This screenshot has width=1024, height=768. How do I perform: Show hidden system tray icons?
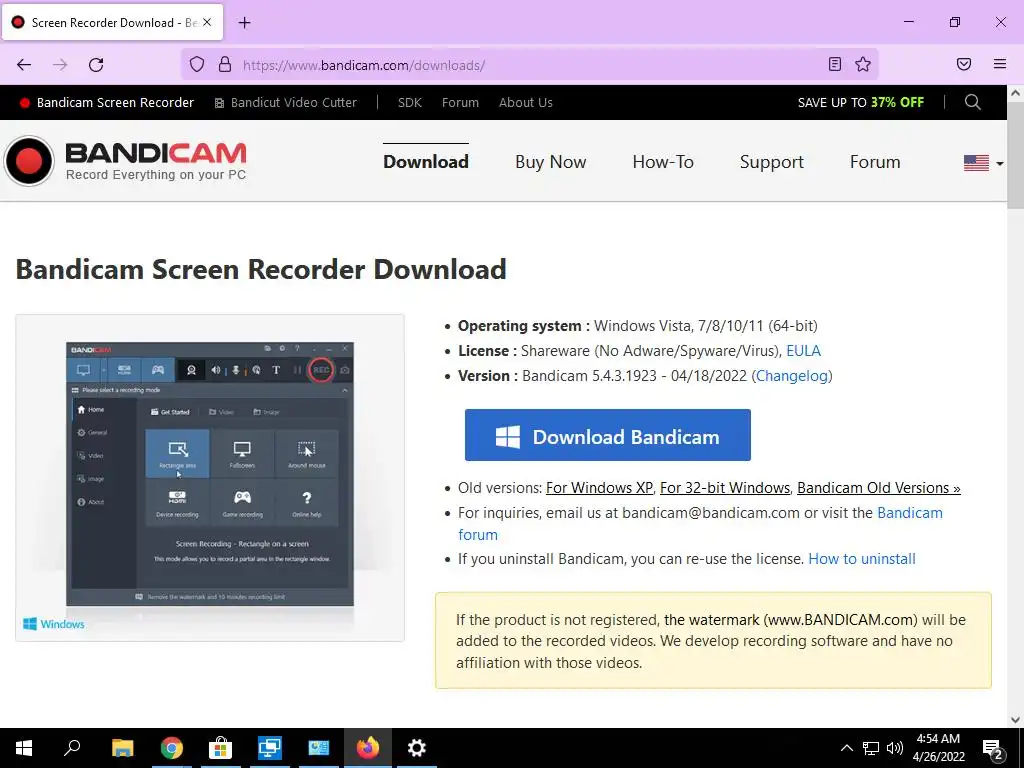[846, 748]
